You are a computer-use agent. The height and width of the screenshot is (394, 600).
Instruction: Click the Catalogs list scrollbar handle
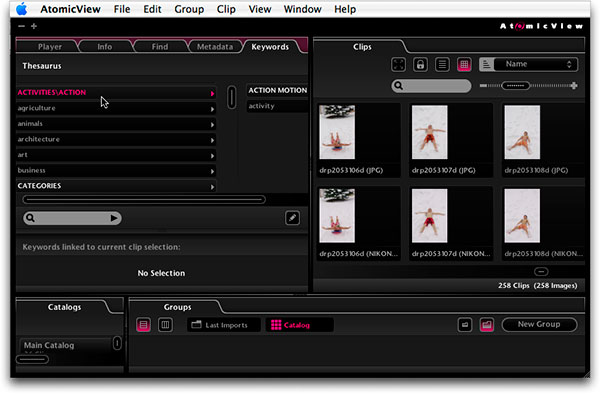pyautogui.click(x=117, y=343)
